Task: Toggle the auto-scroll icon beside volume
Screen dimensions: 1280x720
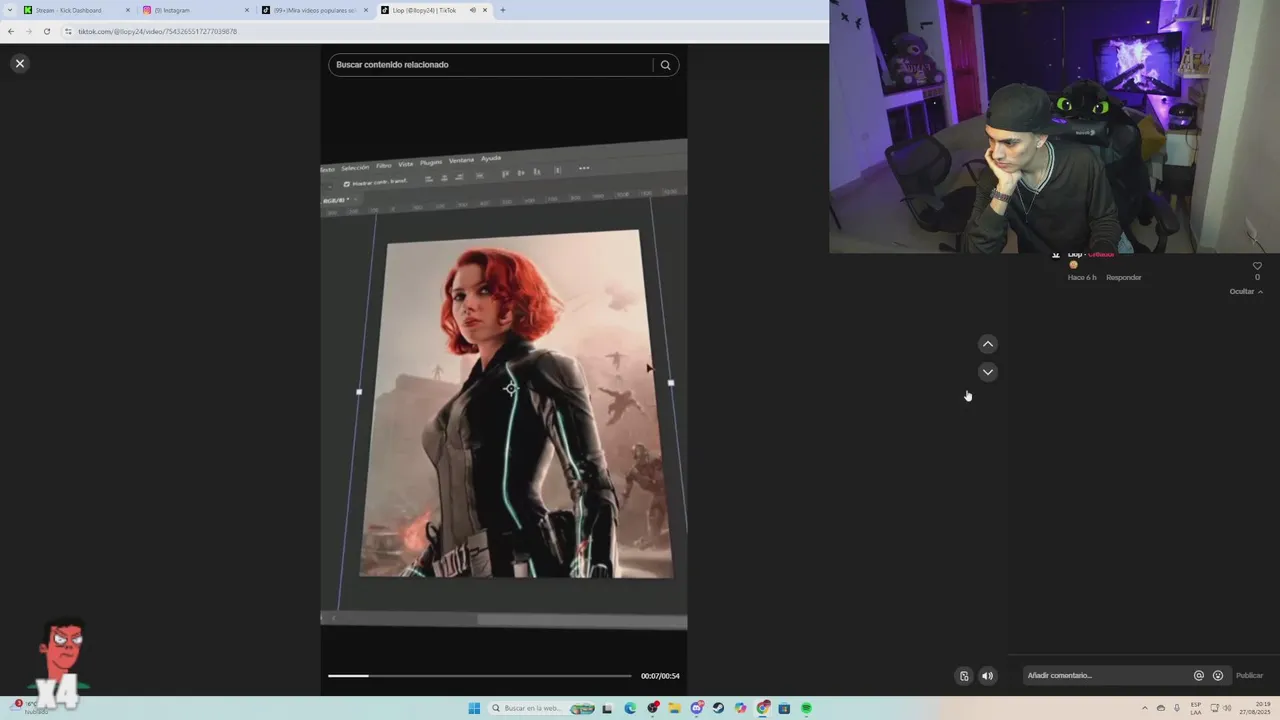Action: [x=964, y=676]
